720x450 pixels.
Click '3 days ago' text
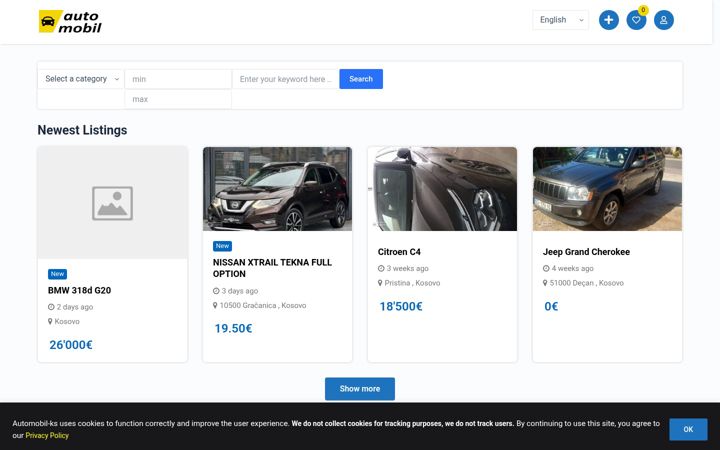240,291
